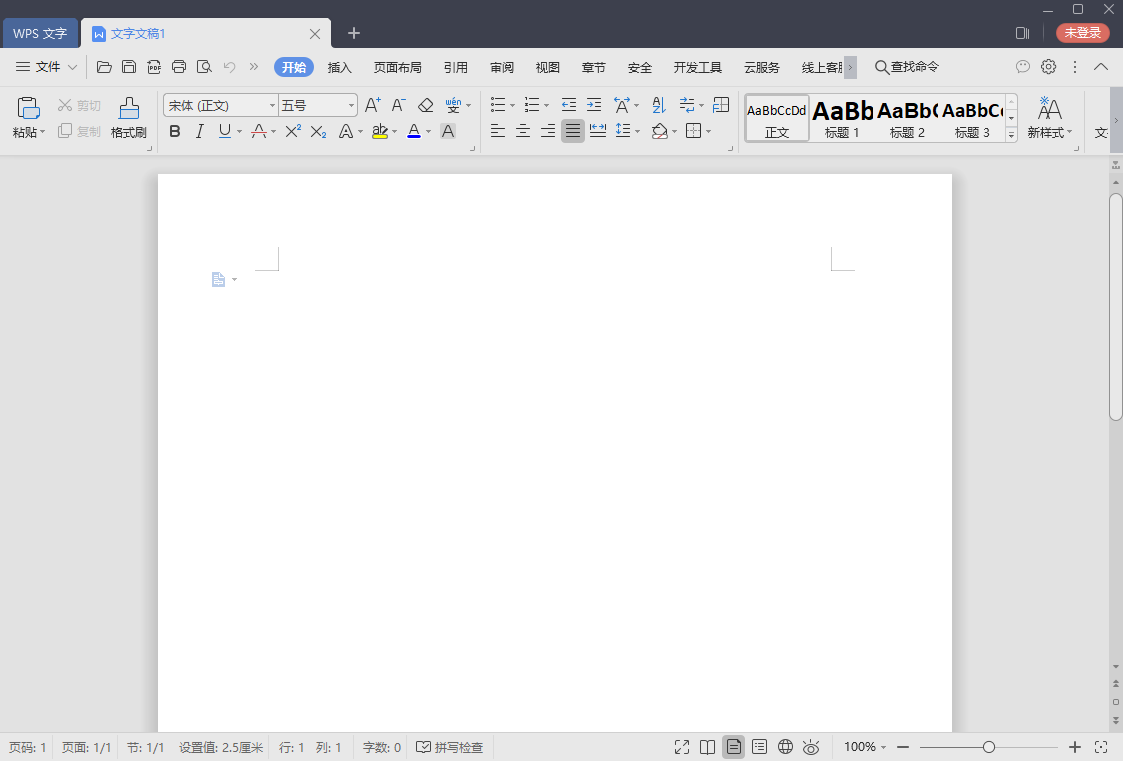Apply yellow text highlight color
This screenshot has width=1123, height=761.
click(x=380, y=131)
